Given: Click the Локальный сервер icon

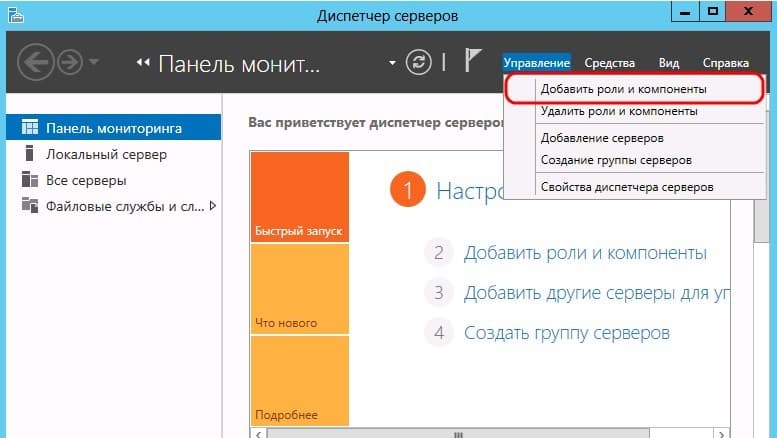Looking at the screenshot, I should [x=29, y=154].
